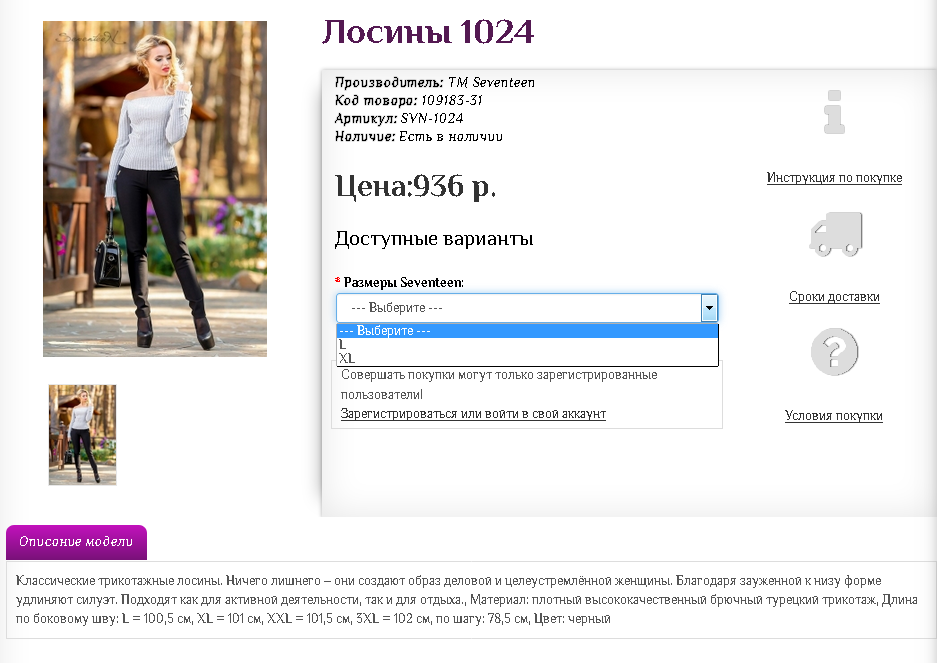937x663 pixels.
Task: Click the small product thumbnail image
Action: click(82, 435)
